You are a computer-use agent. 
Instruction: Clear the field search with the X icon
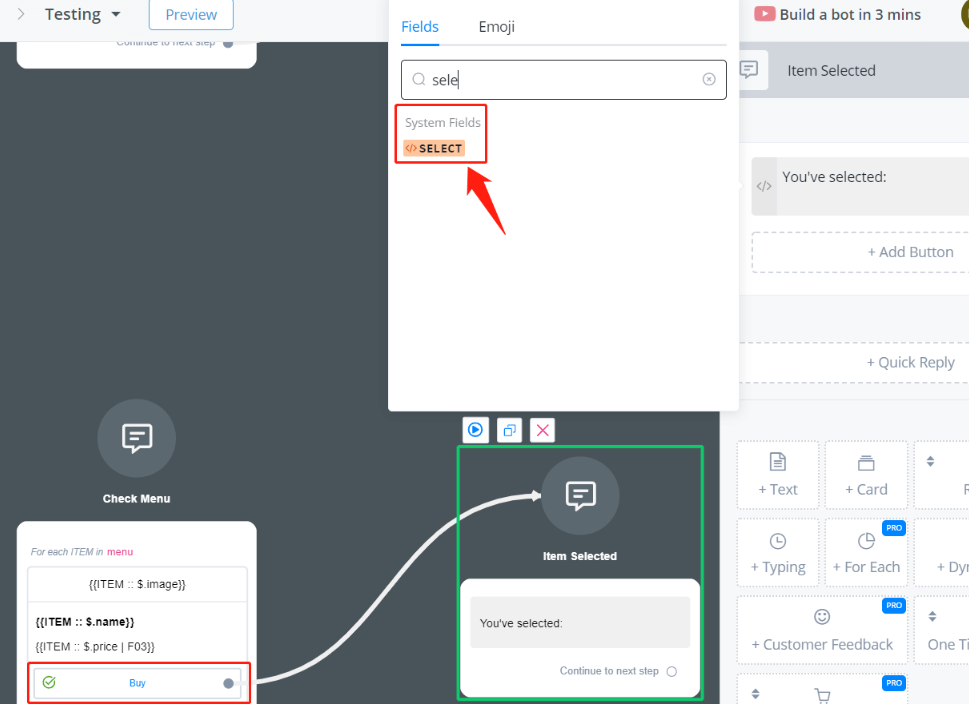pyautogui.click(x=709, y=80)
